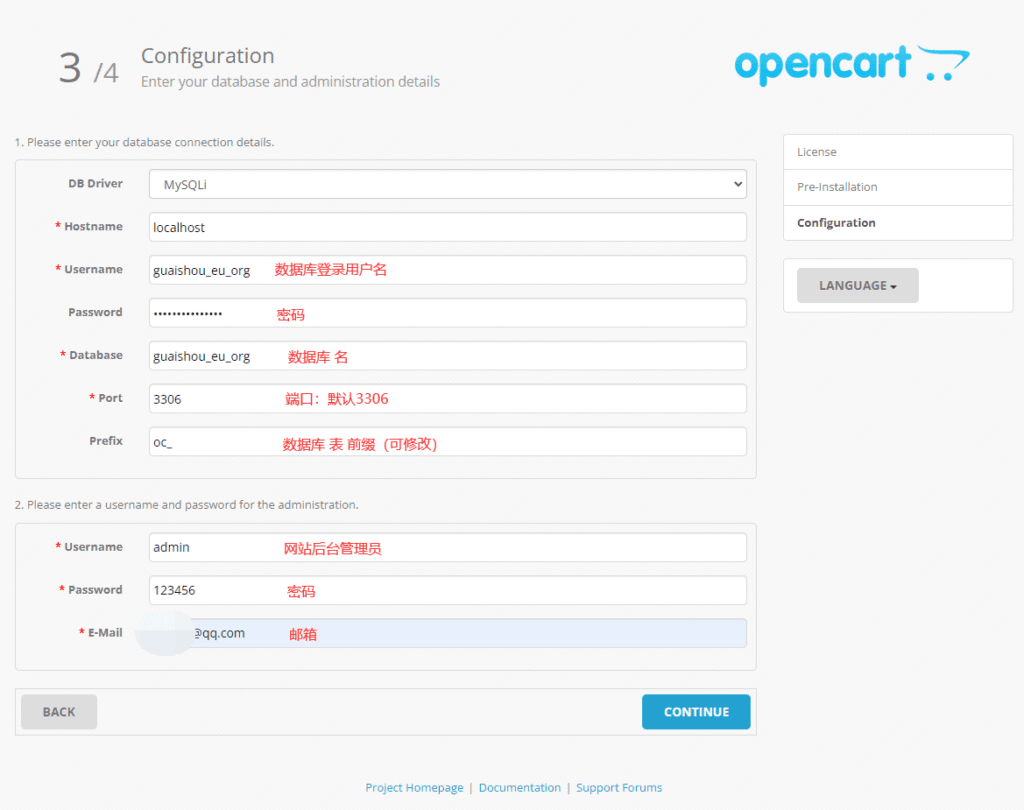This screenshot has width=1024, height=810.
Task: Open the Documentation link
Action: click(x=520, y=787)
